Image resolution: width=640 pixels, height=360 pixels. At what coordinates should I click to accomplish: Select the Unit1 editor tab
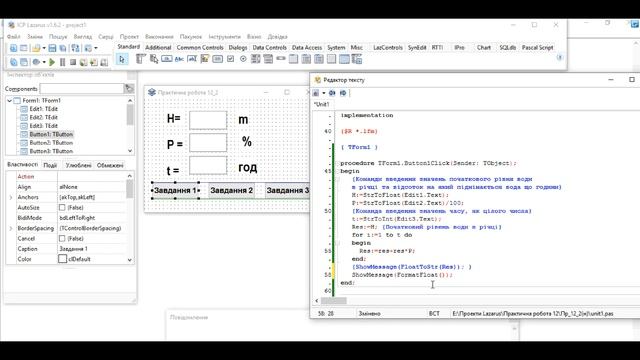click(322, 104)
